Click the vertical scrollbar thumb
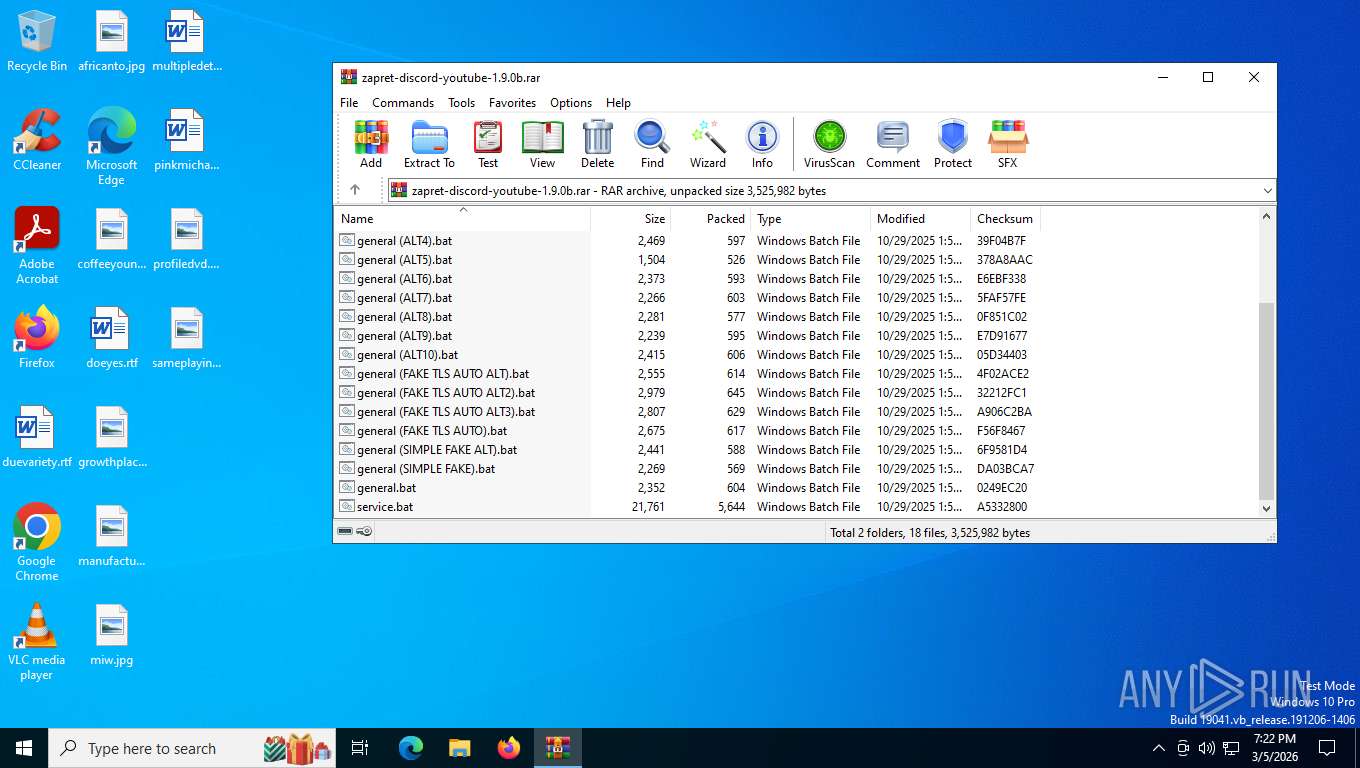The image size is (1360, 768). [1267, 400]
